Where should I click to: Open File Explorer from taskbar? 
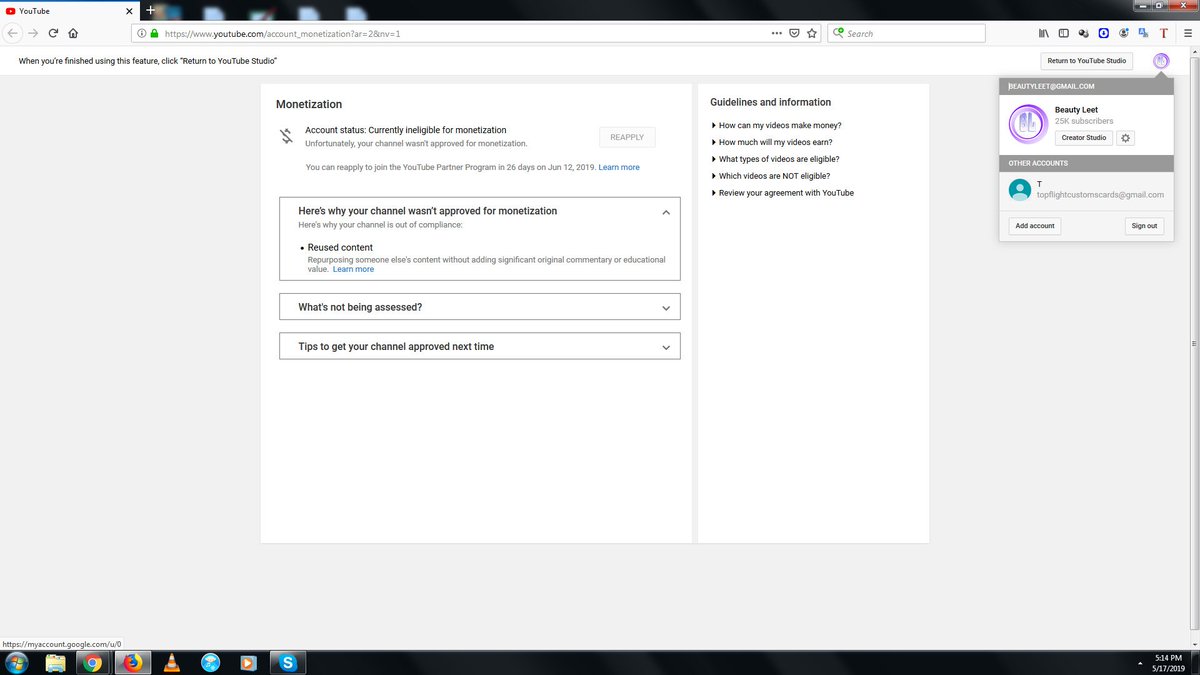[56, 662]
